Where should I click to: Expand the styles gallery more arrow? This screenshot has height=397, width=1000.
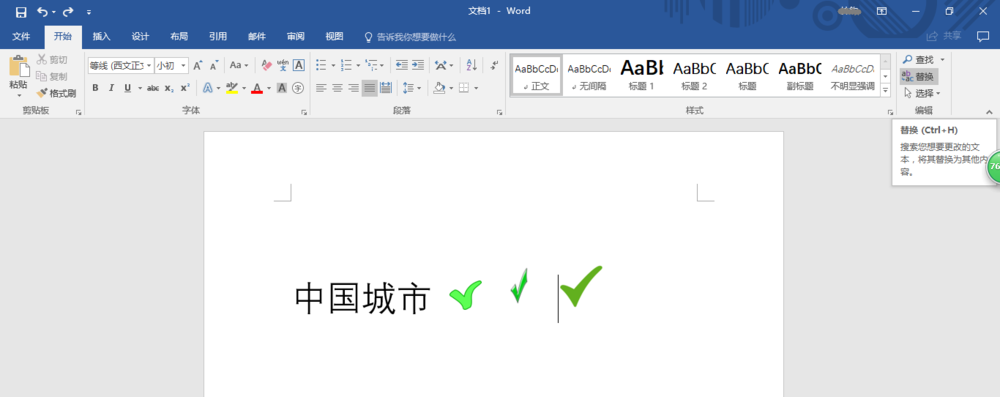(x=885, y=91)
